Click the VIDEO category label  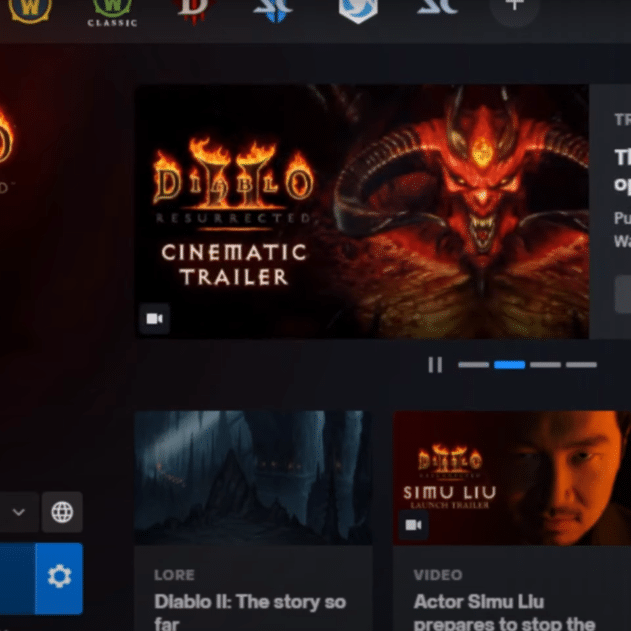coord(438,575)
